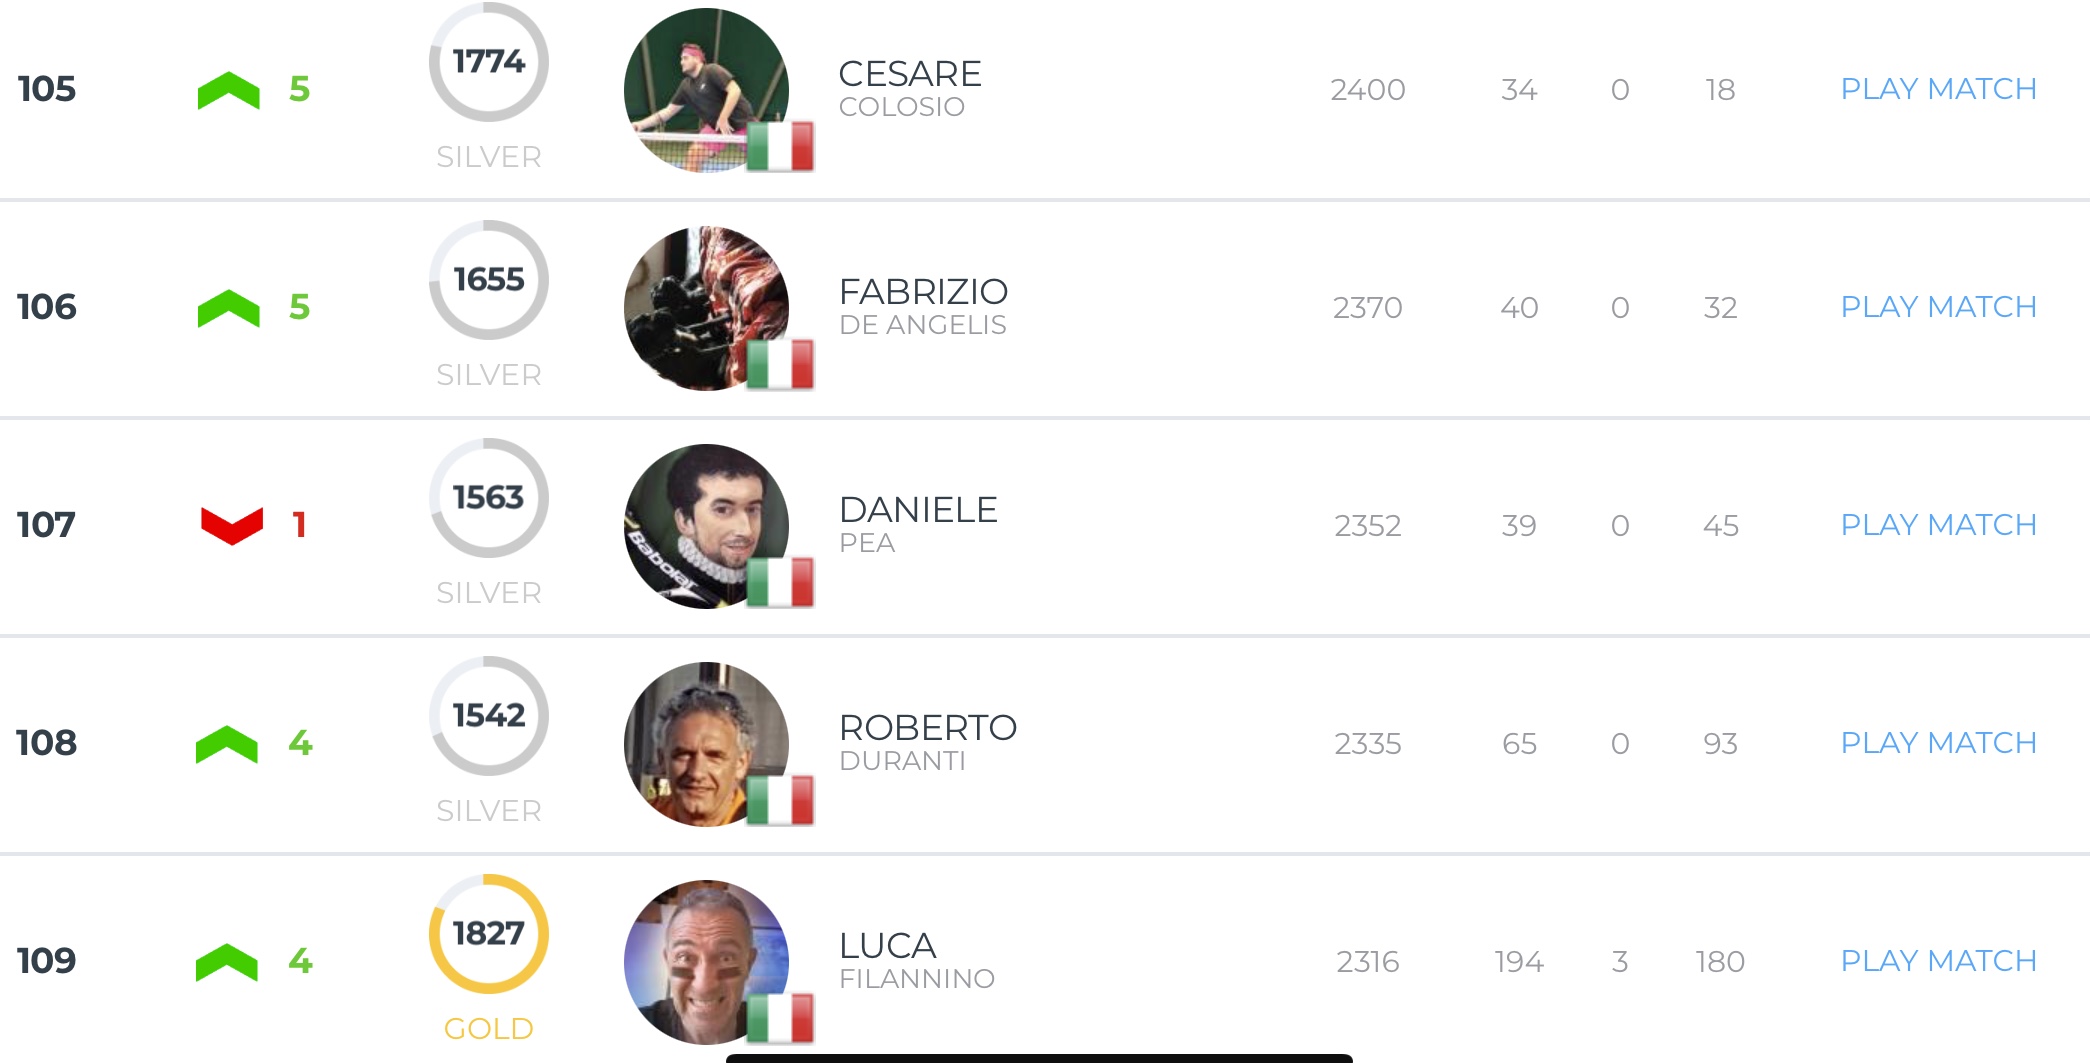The height and width of the screenshot is (1063, 2090).
Task: Open Cesare Colosio's profile photo
Action: 704,88
